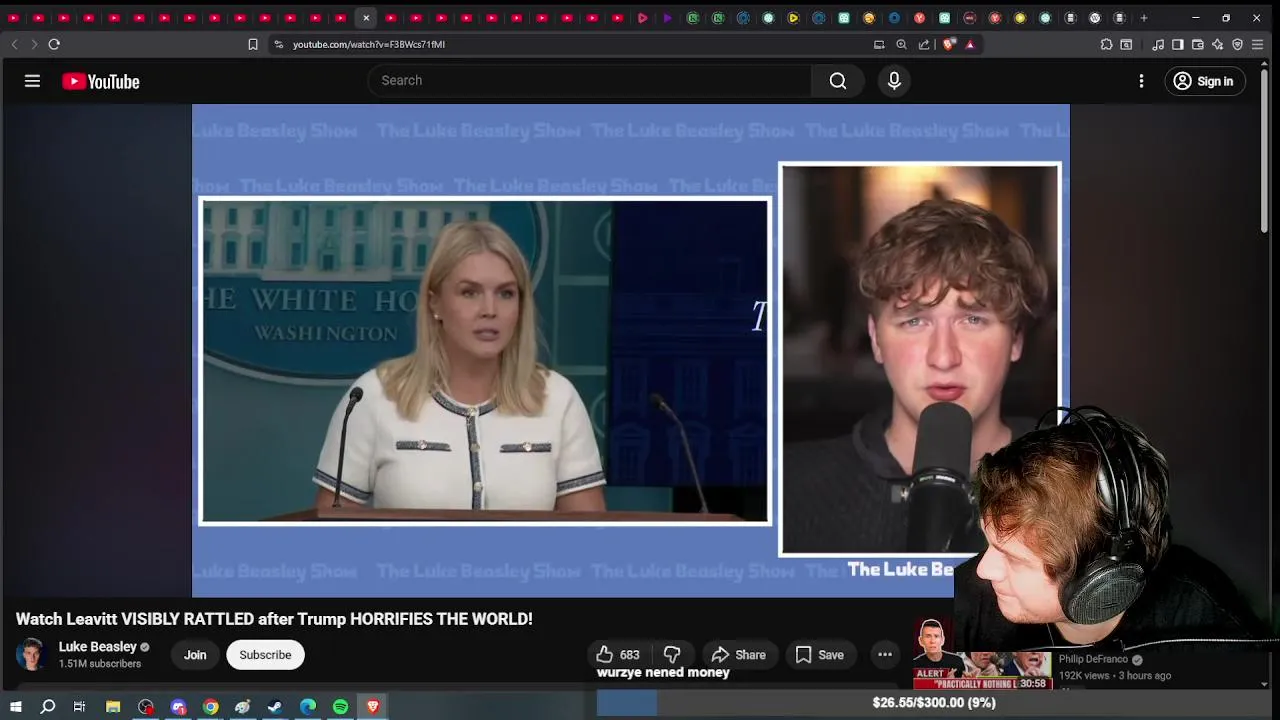
Task: Open Brave Wallet icon
Action: pos(1198,44)
